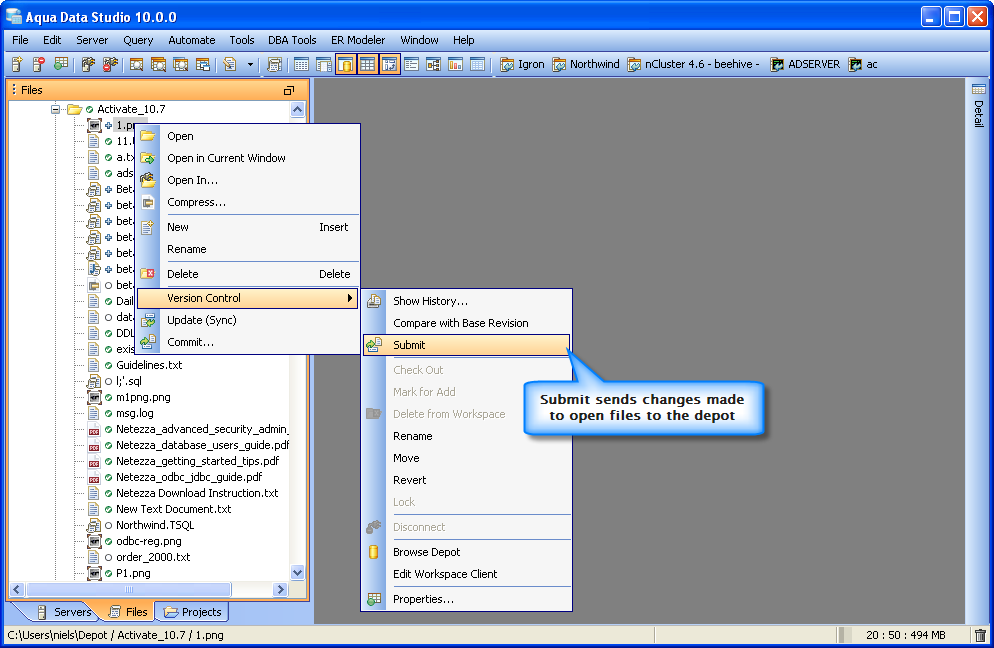994x648 pixels.
Task: Click the folder Open icon in context menu
Action: pyautogui.click(x=148, y=136)
